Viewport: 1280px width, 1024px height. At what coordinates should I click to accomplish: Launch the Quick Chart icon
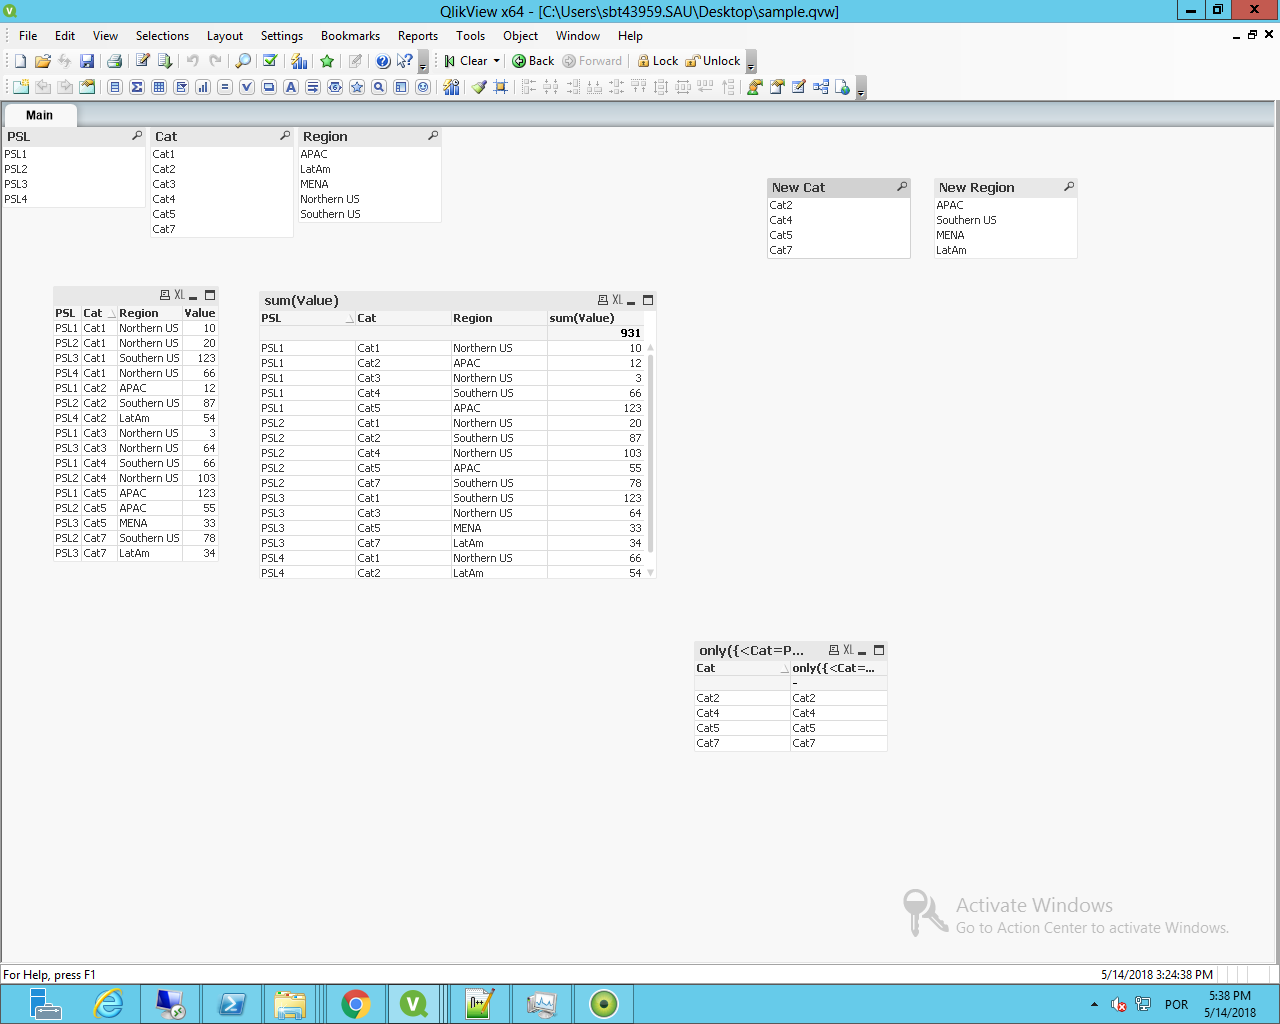coord(299,61)
